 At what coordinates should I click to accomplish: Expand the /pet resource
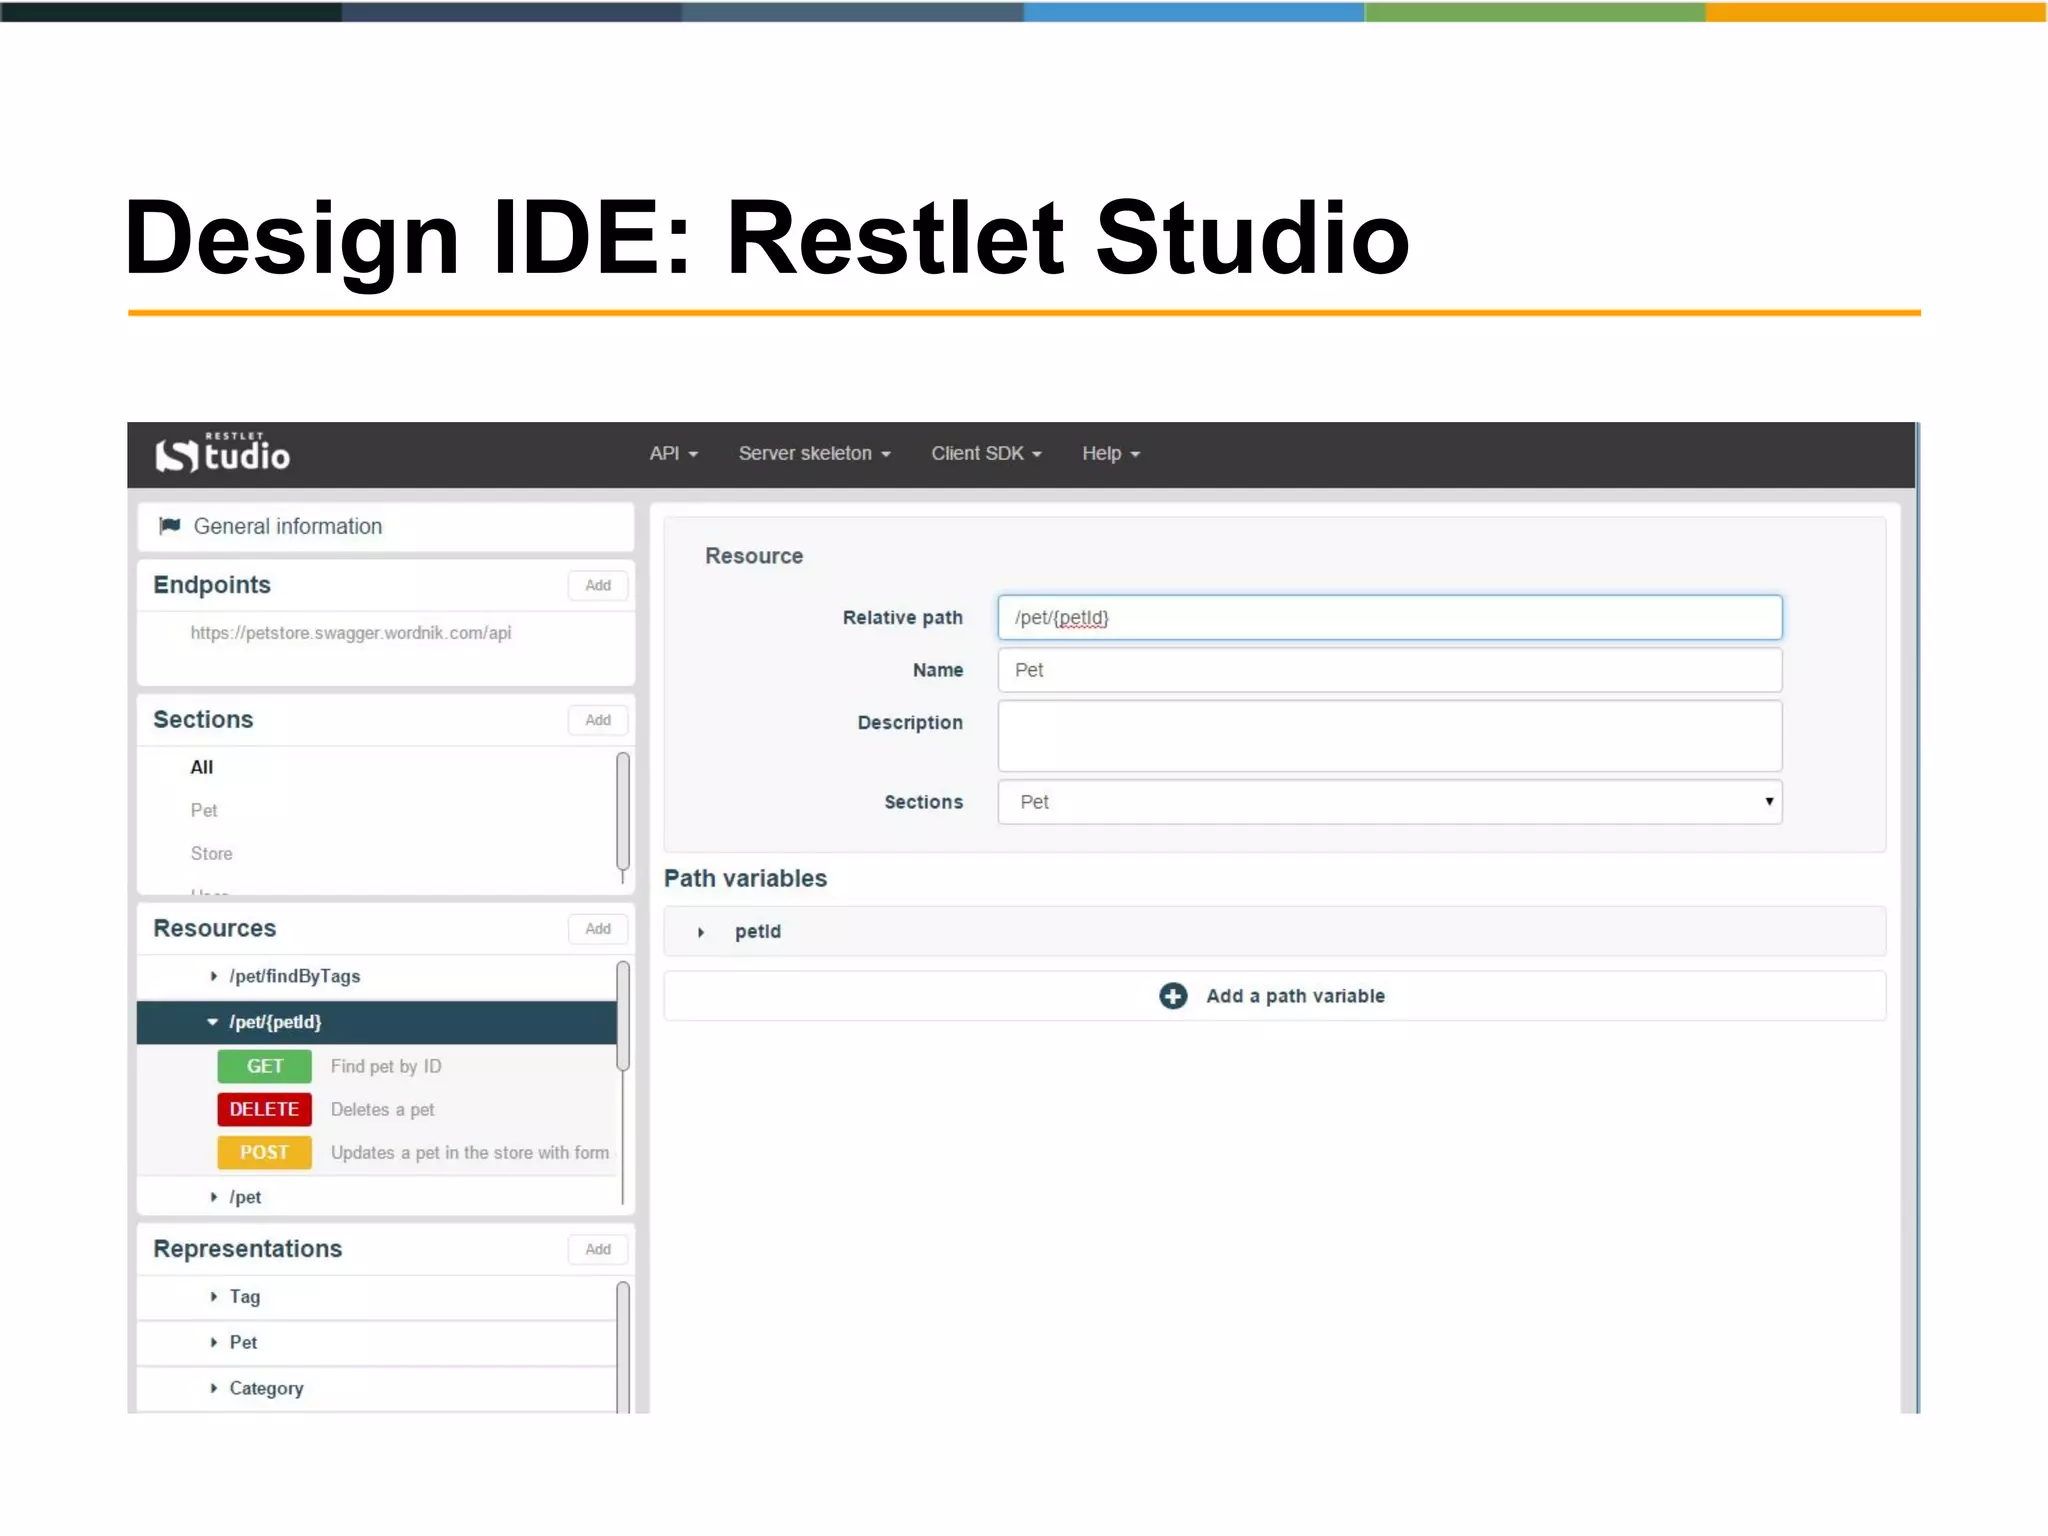pyautogui.click(x=213, y=1197)
